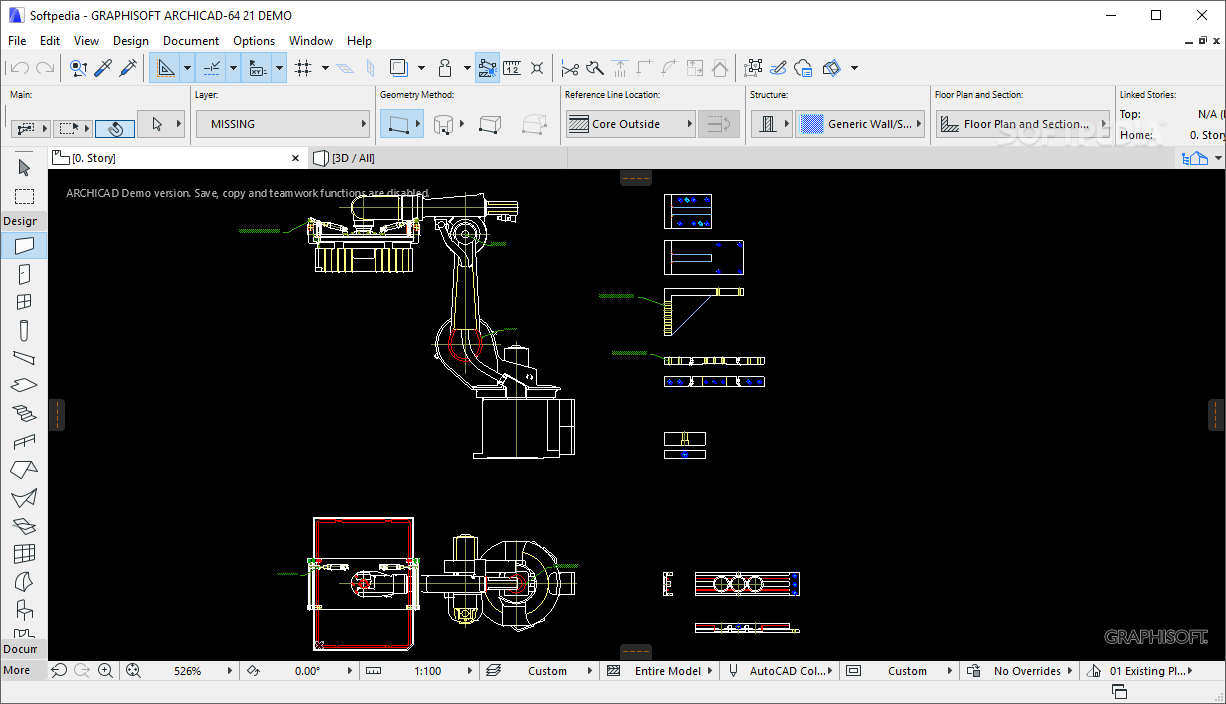
Task: Open the Generic Wall/S... structure dropdown
Action: 860,124
